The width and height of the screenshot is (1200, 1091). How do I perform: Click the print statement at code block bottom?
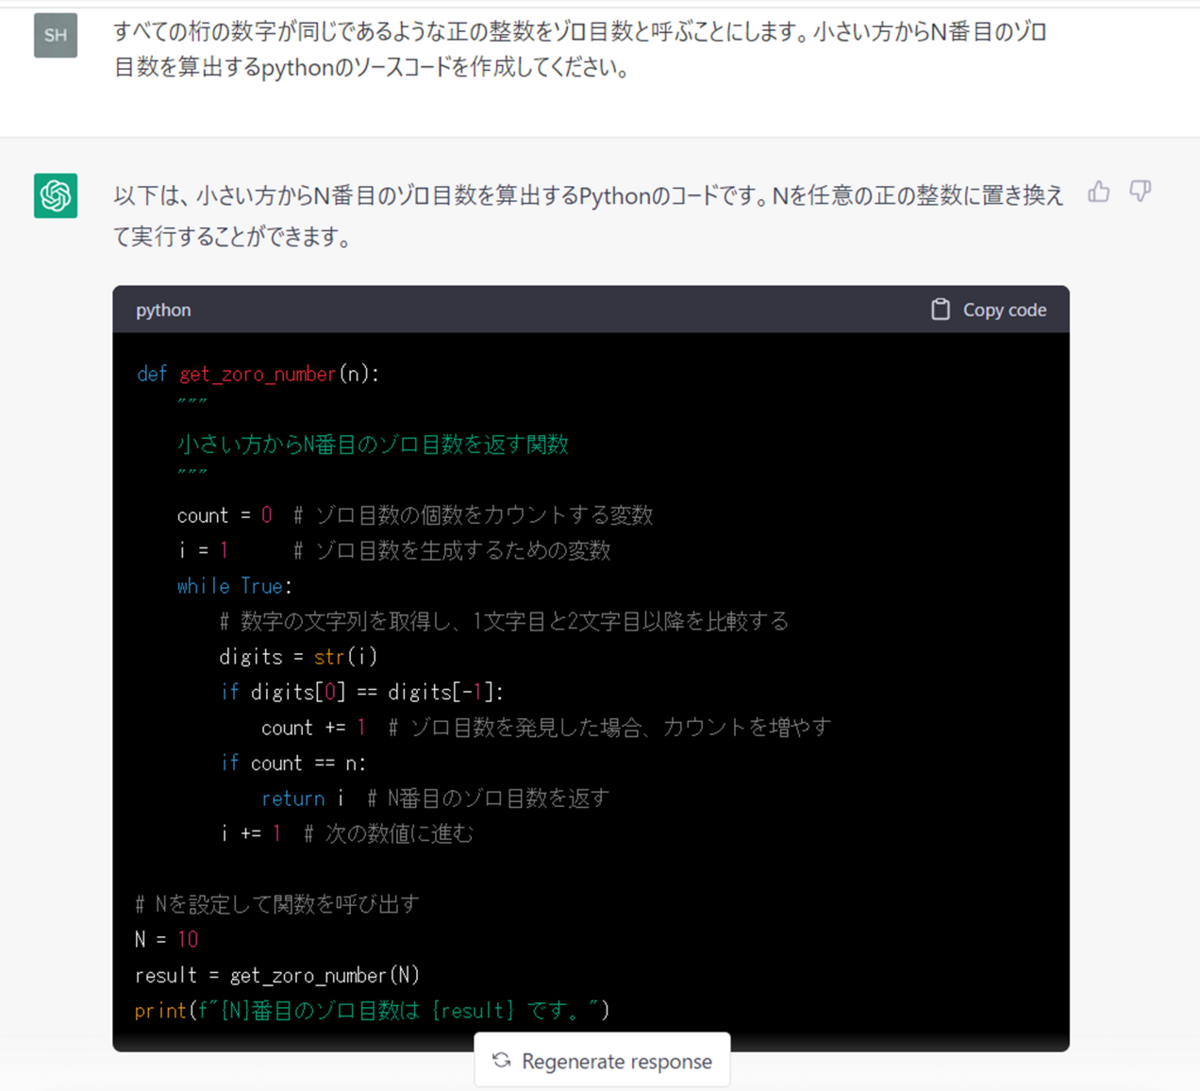(370, 1010)
